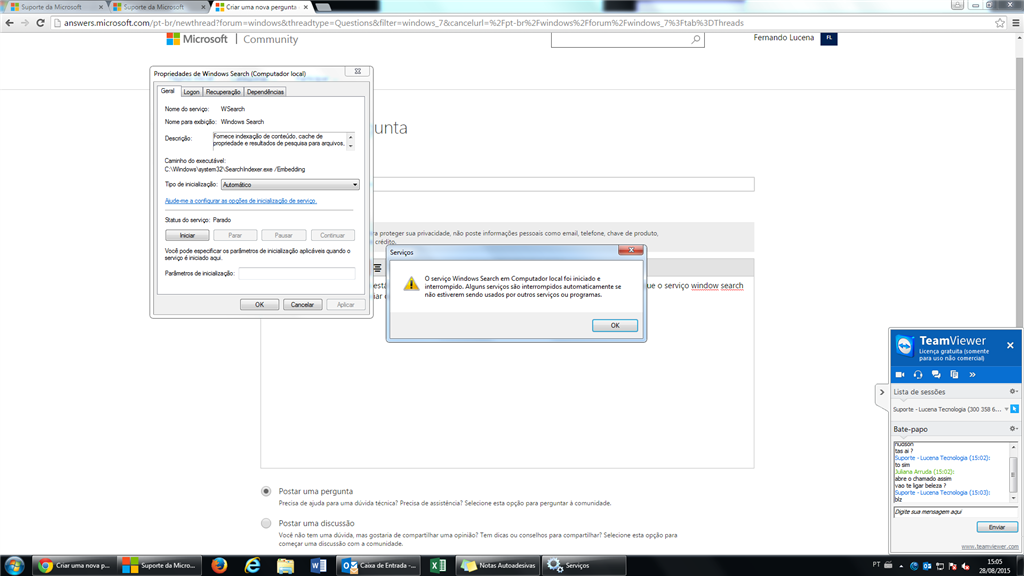Close the TeamViewer panel with X
This screenshot has width=1024, height=576.
1010,345
